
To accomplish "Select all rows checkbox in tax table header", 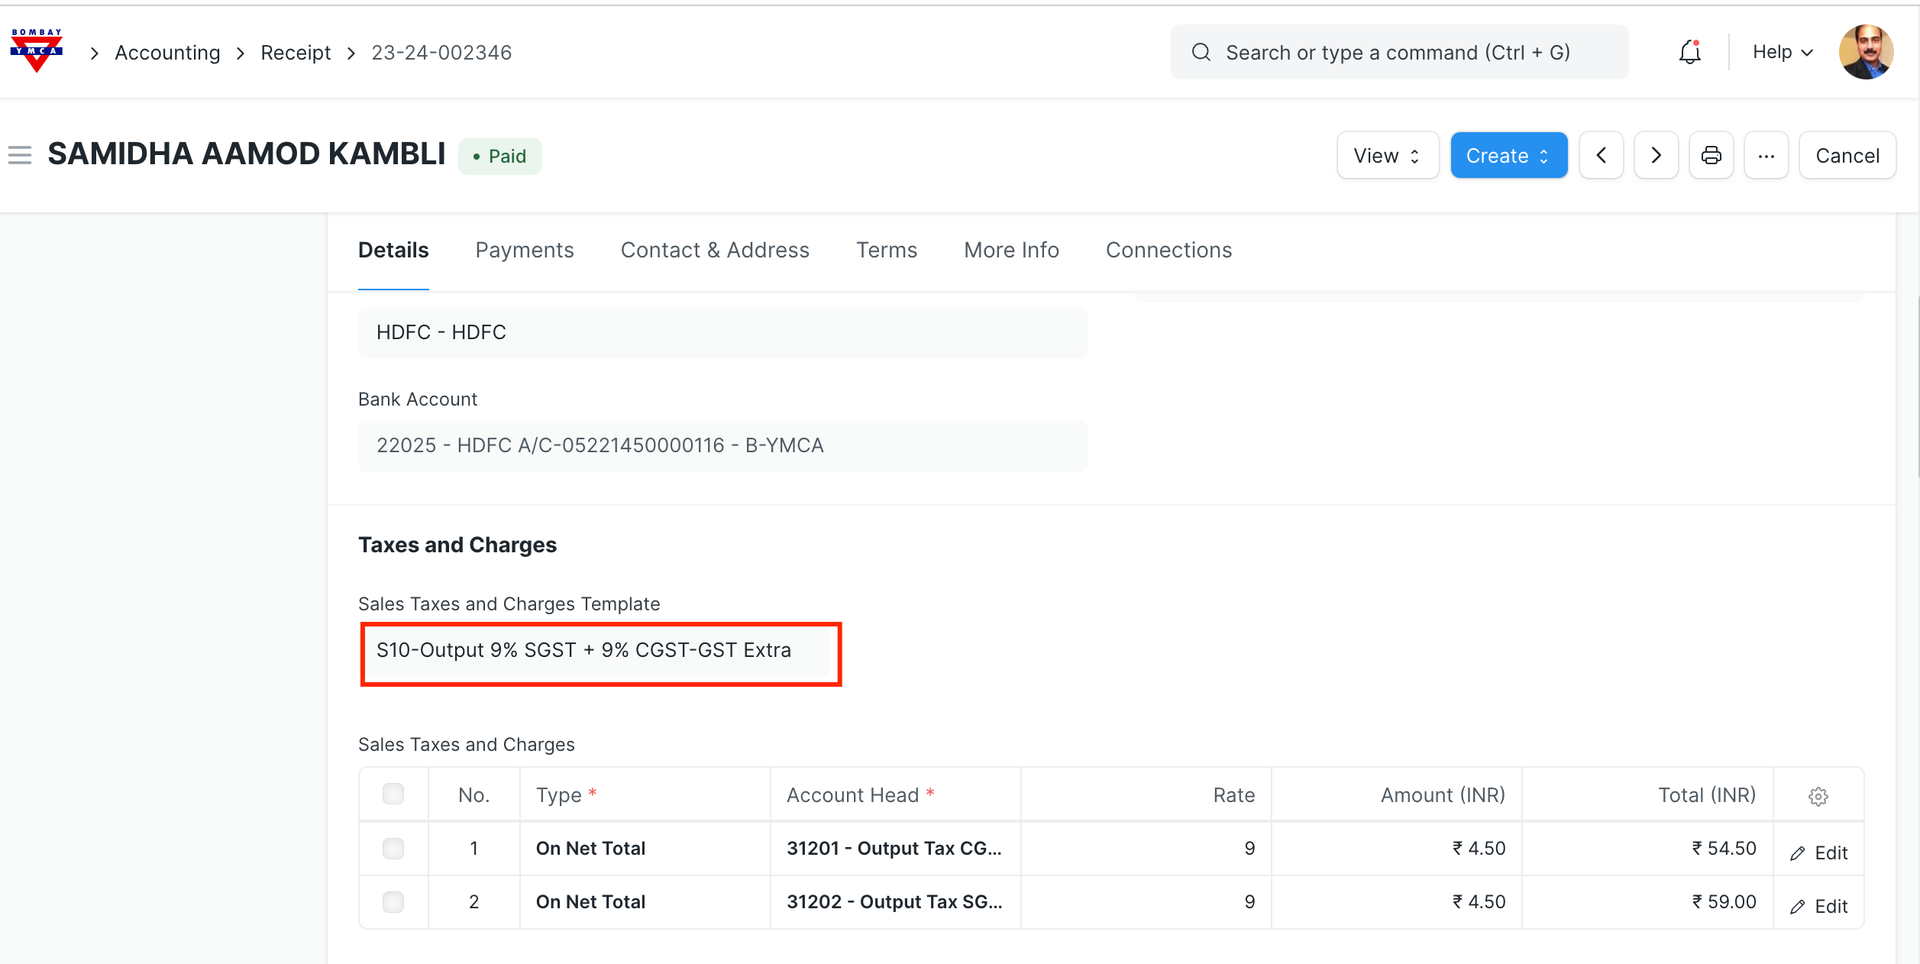I will (393, 794).
